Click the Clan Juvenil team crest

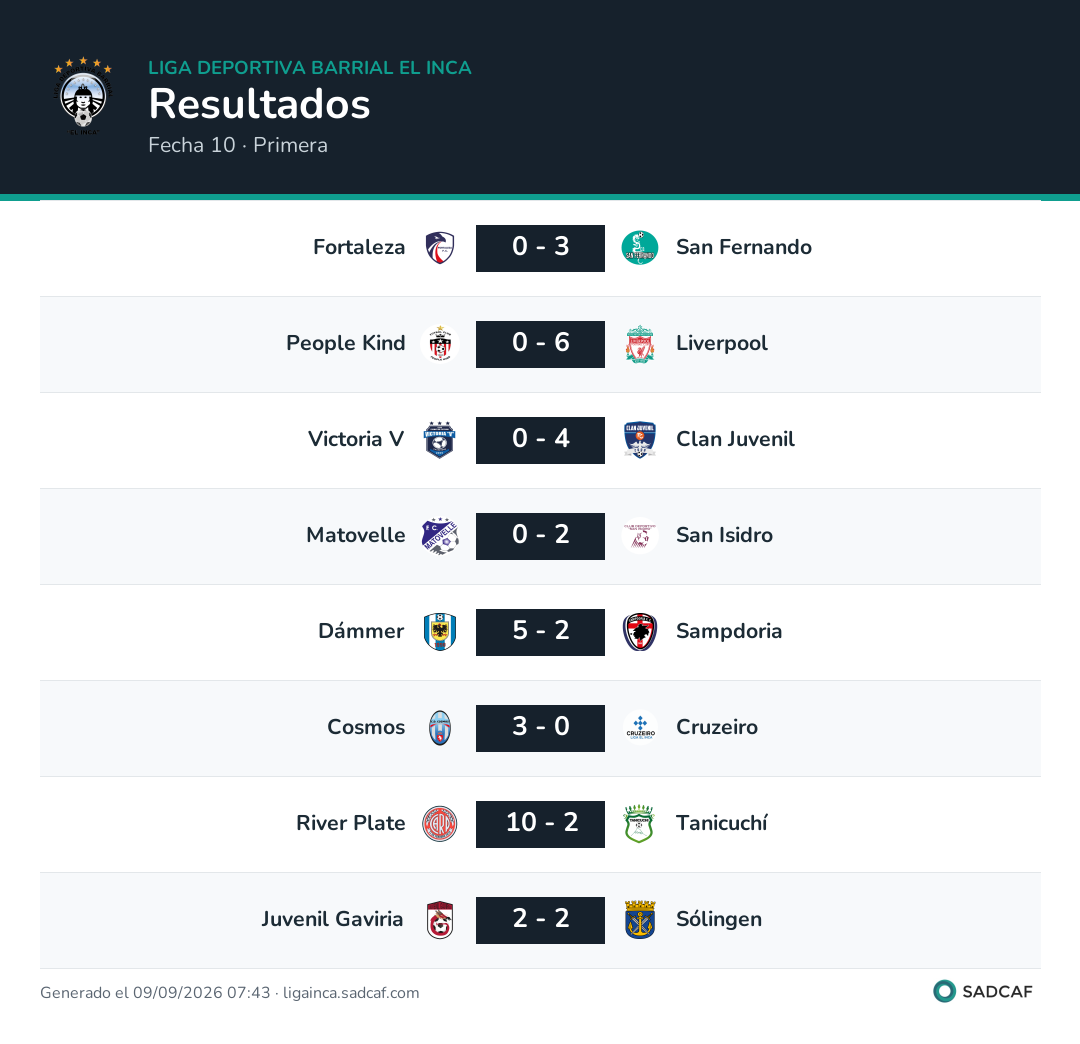(640, 440)
